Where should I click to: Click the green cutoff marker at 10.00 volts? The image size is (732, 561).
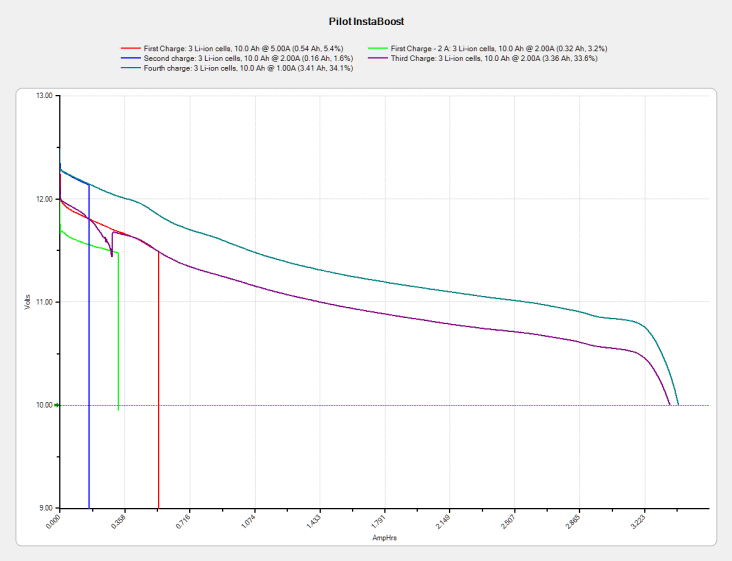[x=57, y=405]
